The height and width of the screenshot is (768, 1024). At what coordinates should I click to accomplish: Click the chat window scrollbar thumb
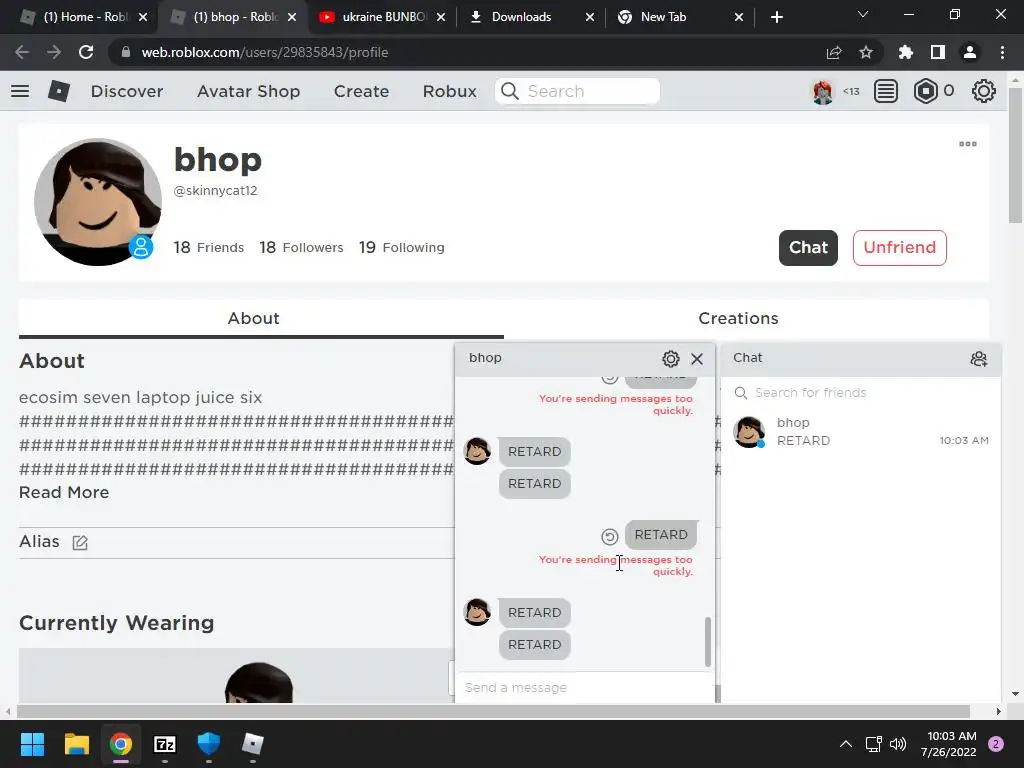[707, 641]
